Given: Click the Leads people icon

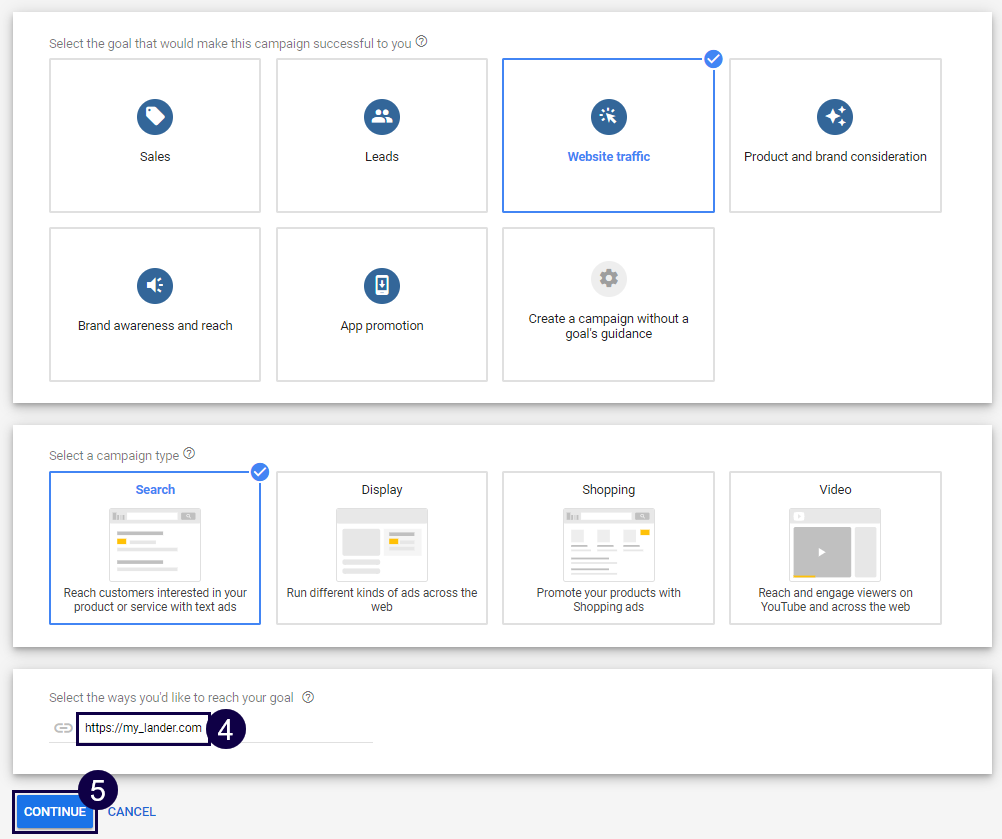Looking at the screenshot, I should click(381, 116).
